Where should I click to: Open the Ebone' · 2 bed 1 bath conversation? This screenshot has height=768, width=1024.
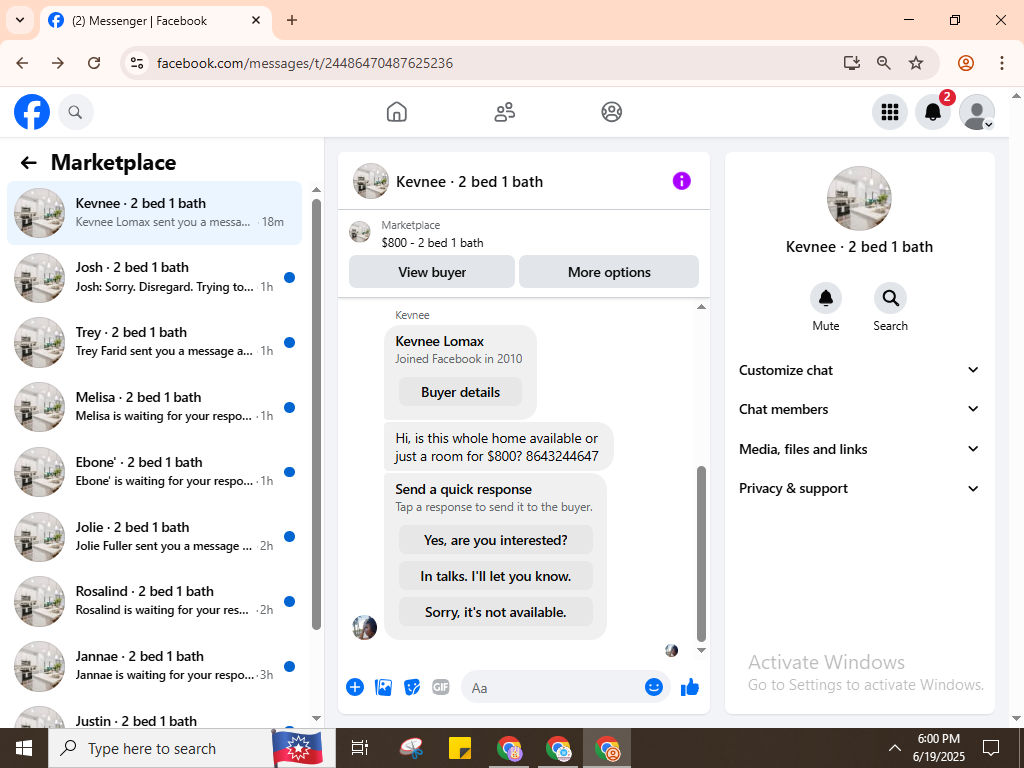click(x=155, y=472)
